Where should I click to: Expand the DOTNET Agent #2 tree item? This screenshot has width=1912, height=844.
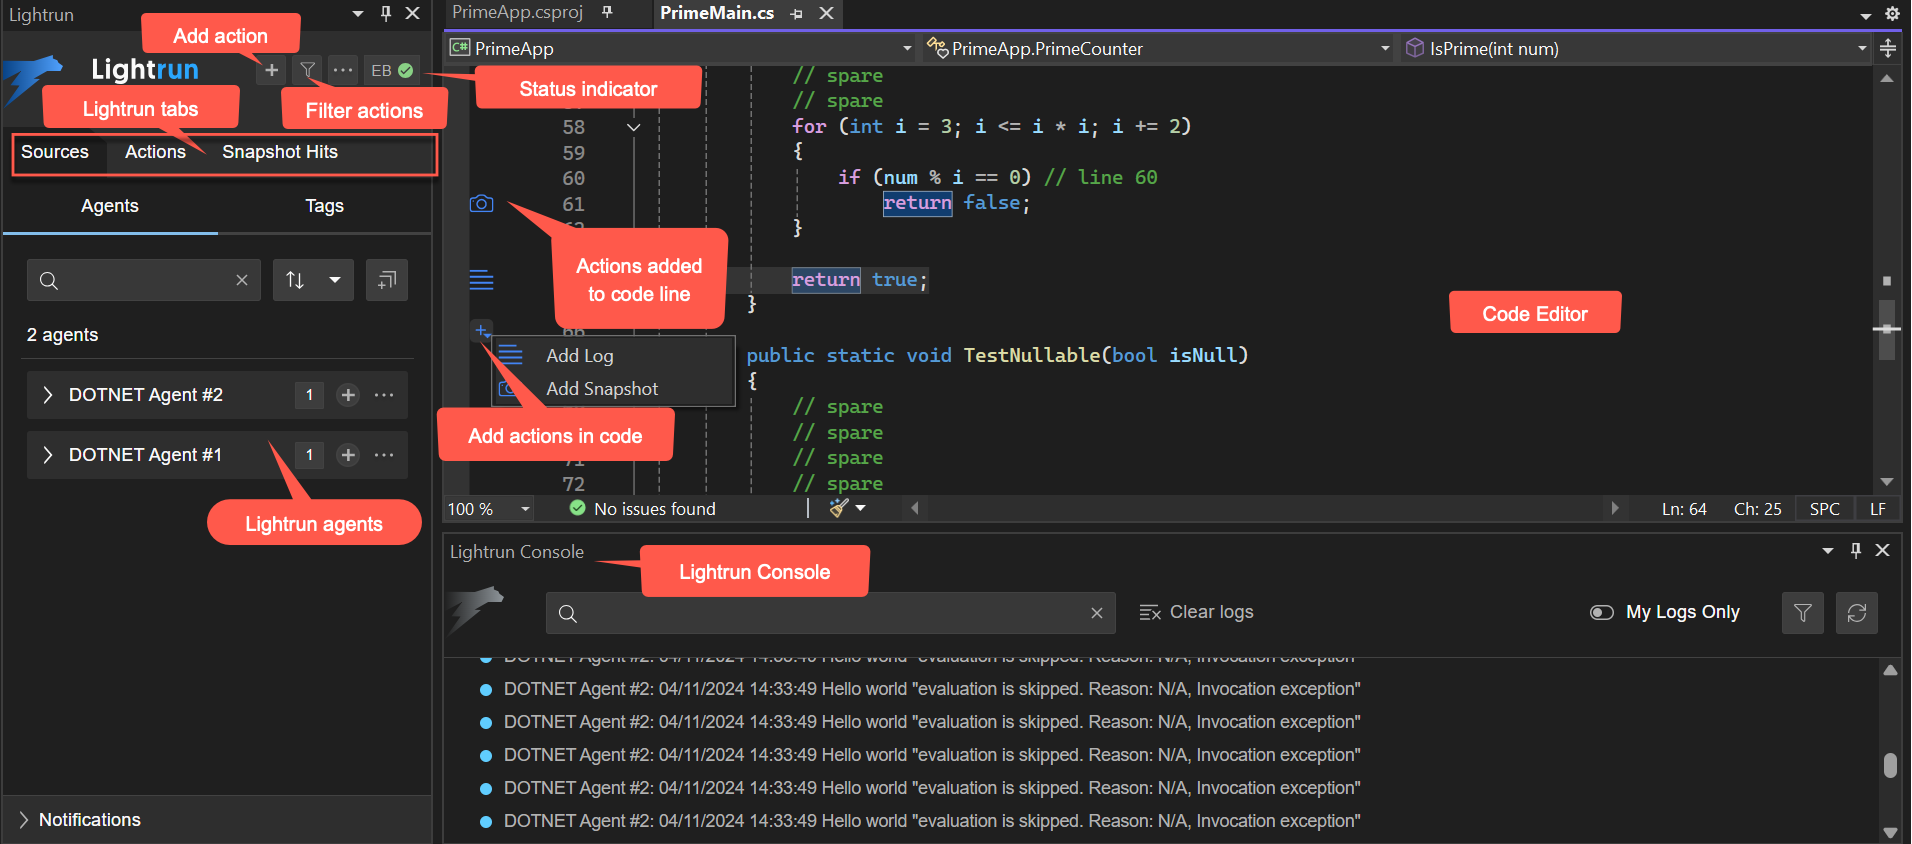pyautogui.click(x=48, y=395)
